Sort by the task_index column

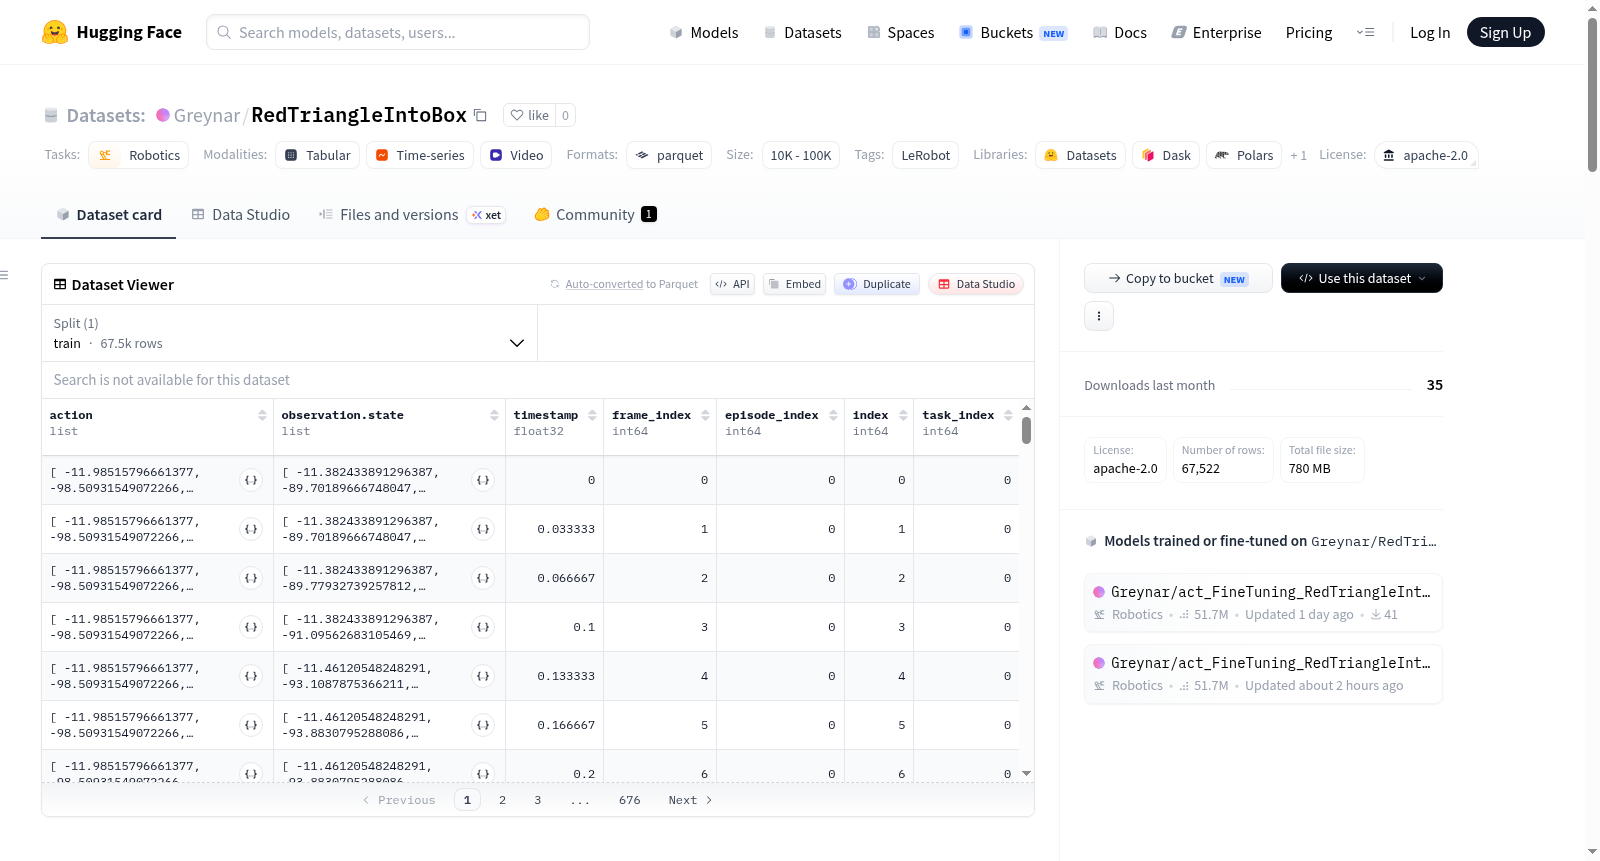[x=1008, y=415]
